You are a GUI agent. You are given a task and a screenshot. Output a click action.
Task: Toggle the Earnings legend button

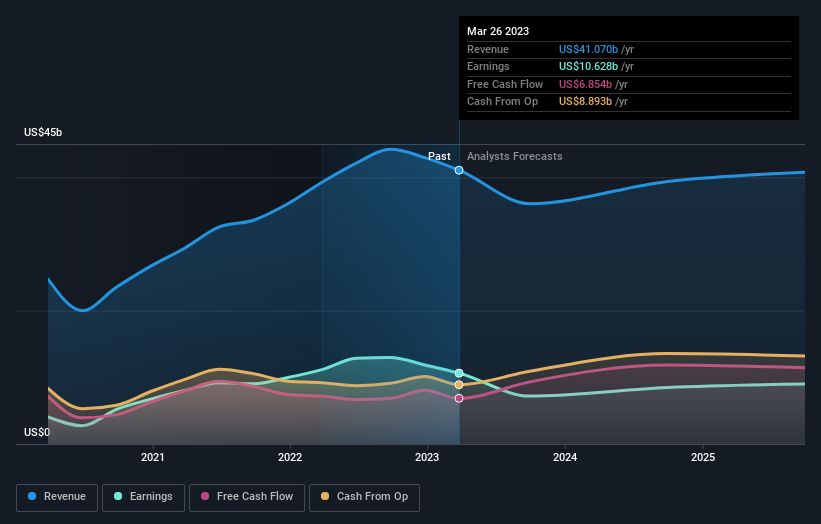pyautogui.click(x=143, y=497)
